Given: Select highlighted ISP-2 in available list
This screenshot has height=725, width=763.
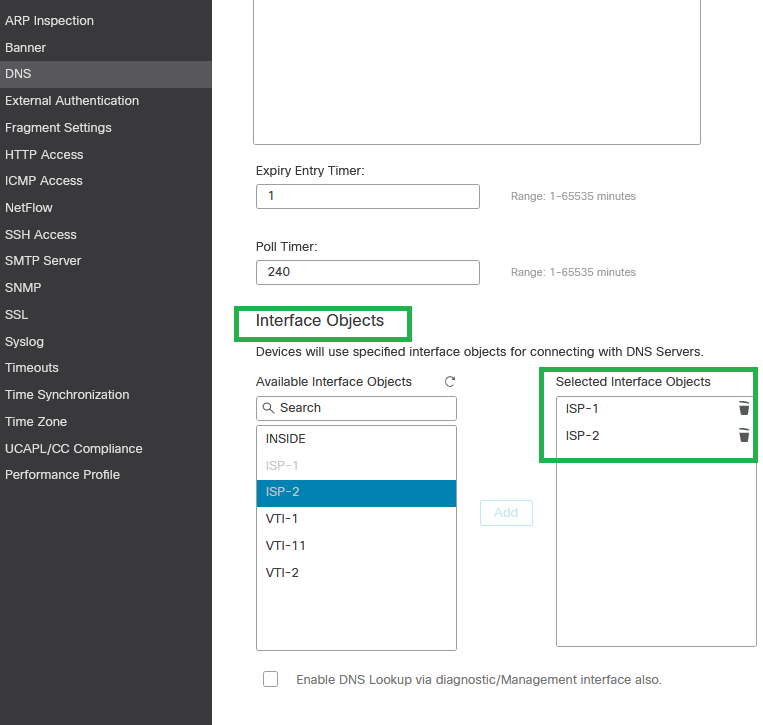Looking at the screenshot, I should pos(356,493).
